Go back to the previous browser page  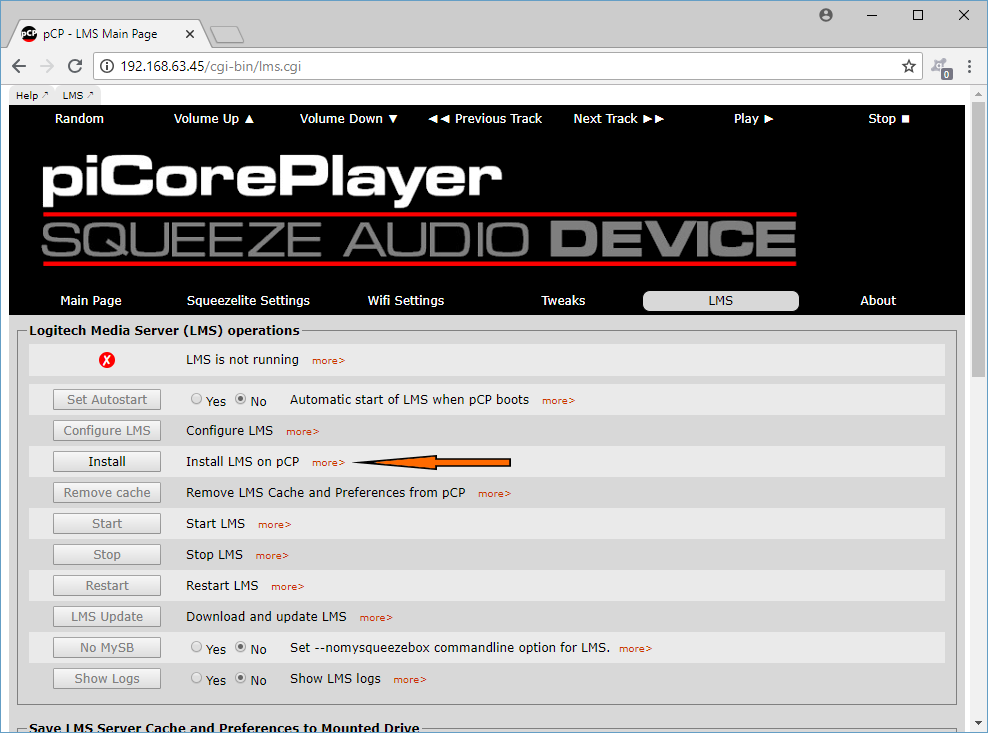[x=20, y=66]
